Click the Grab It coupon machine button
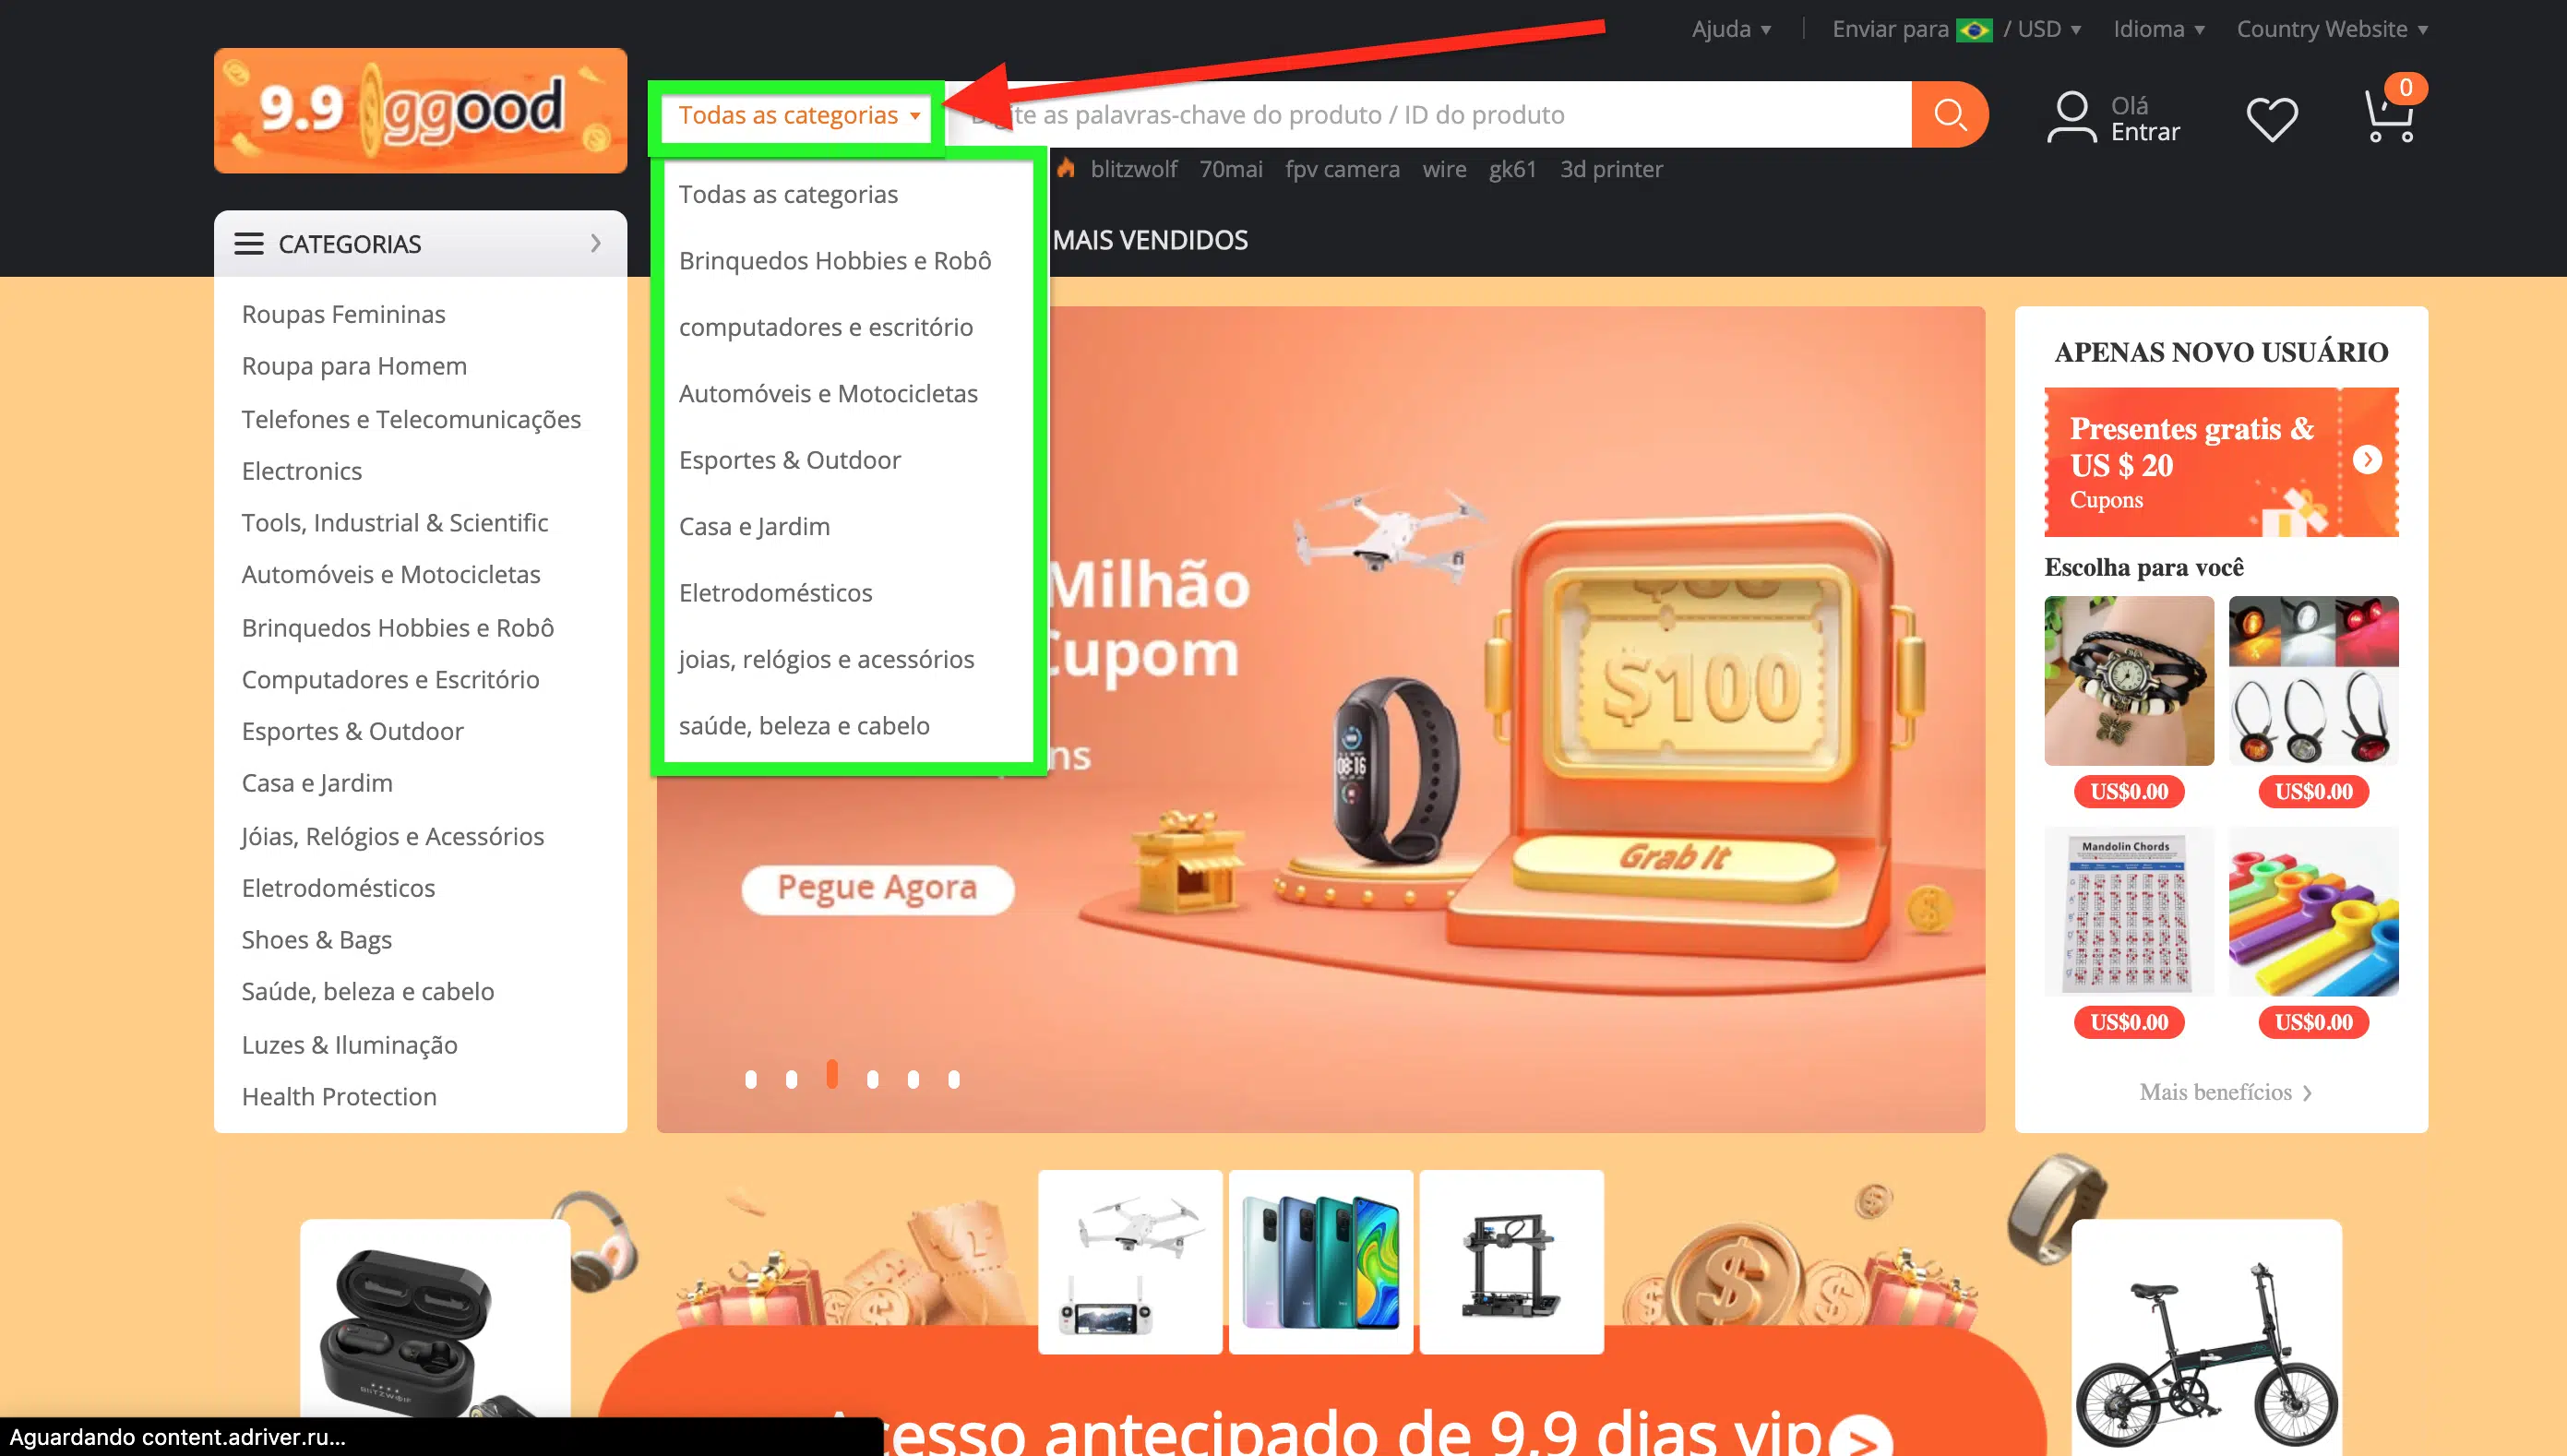The height and width of the screenshot is (1456, 2567). tap(1673, 858)
